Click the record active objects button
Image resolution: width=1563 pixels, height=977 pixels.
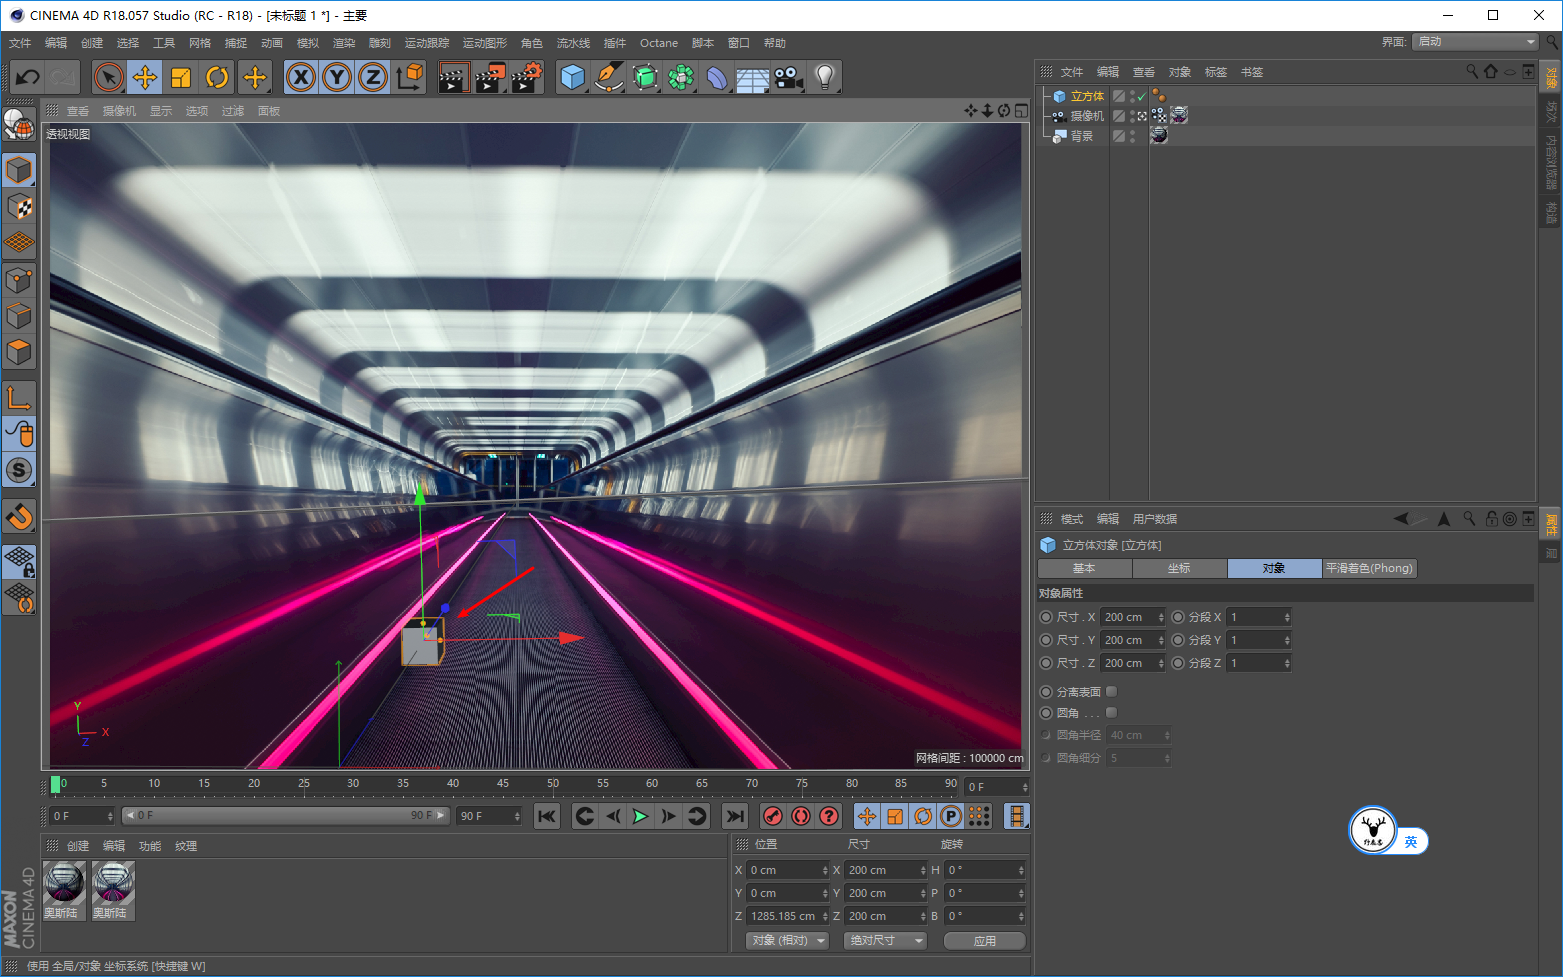click(x=772, y=816)
